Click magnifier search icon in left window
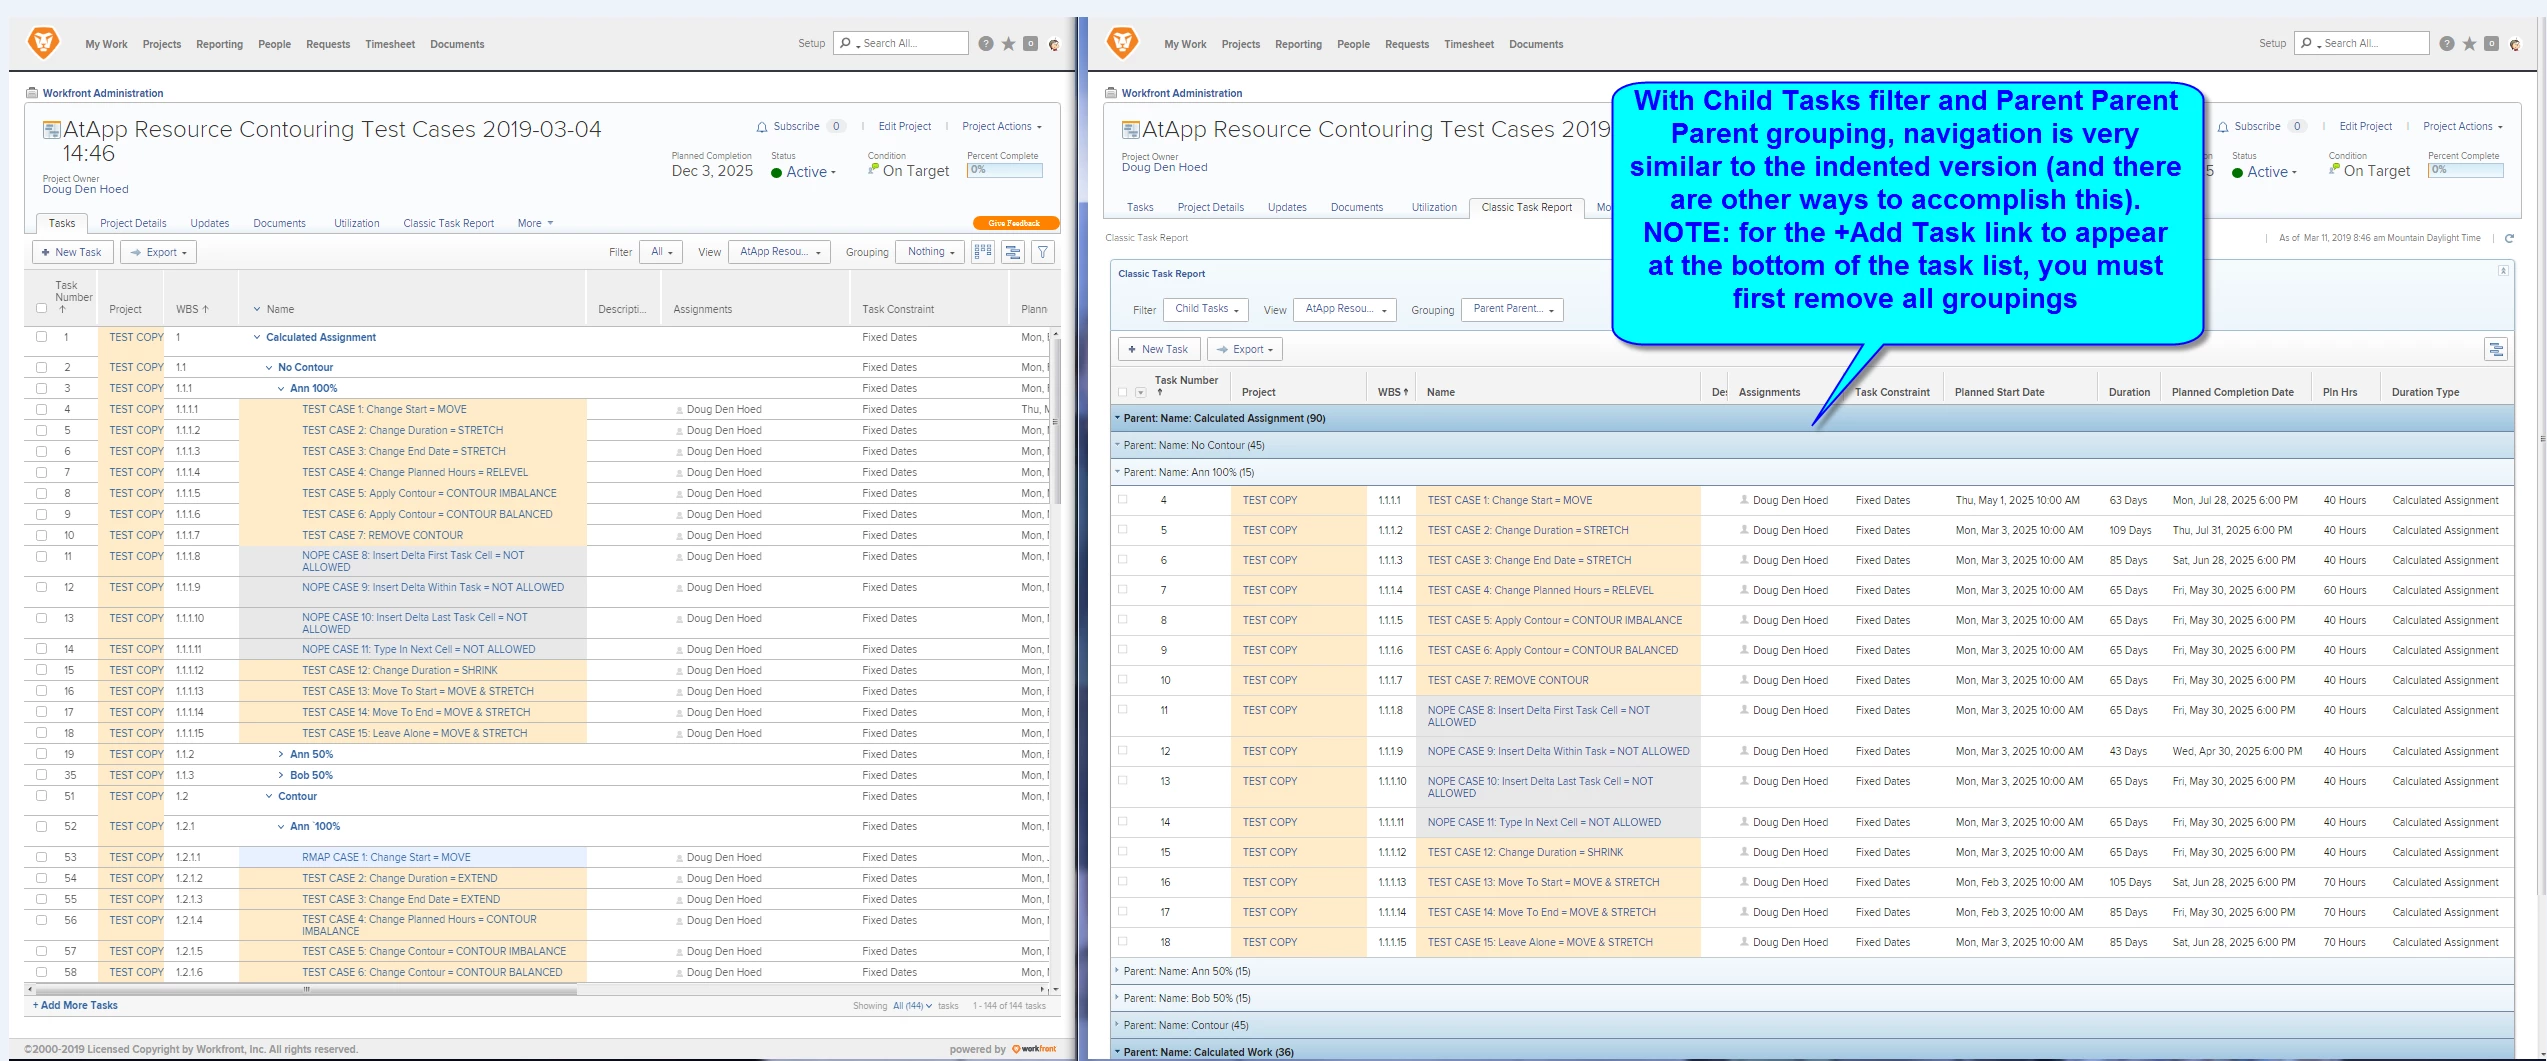The width and height of the screenshot is (2547, 1061). pos(846,43)
